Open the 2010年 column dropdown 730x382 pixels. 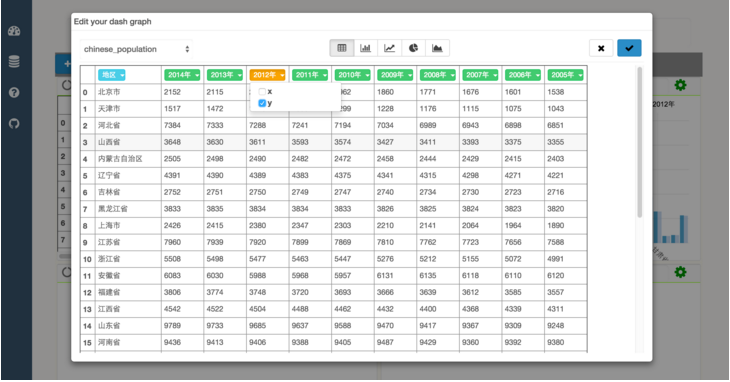click(x=352, y=75)
